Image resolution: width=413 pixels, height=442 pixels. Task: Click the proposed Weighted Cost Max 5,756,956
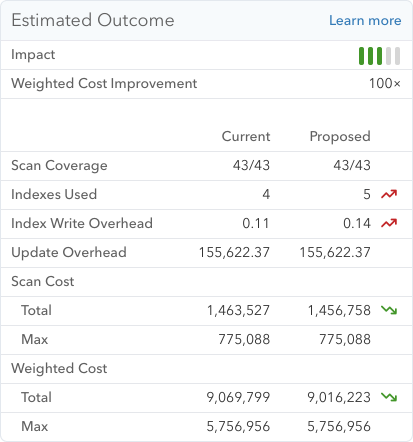point(339,426)
